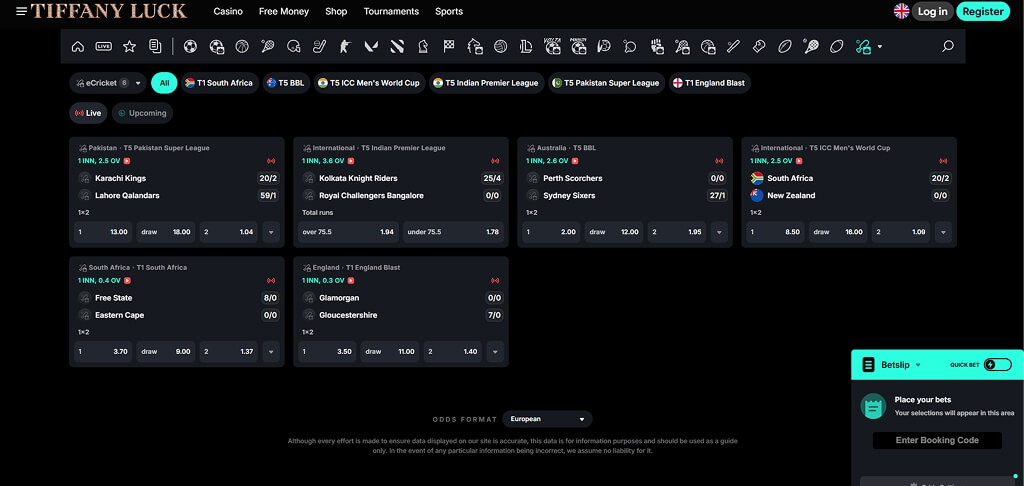The width and height of the screenshot is (1024, 486).
Task: Bet on Gloucestershire at 1.40
Action: pos(453,351)
